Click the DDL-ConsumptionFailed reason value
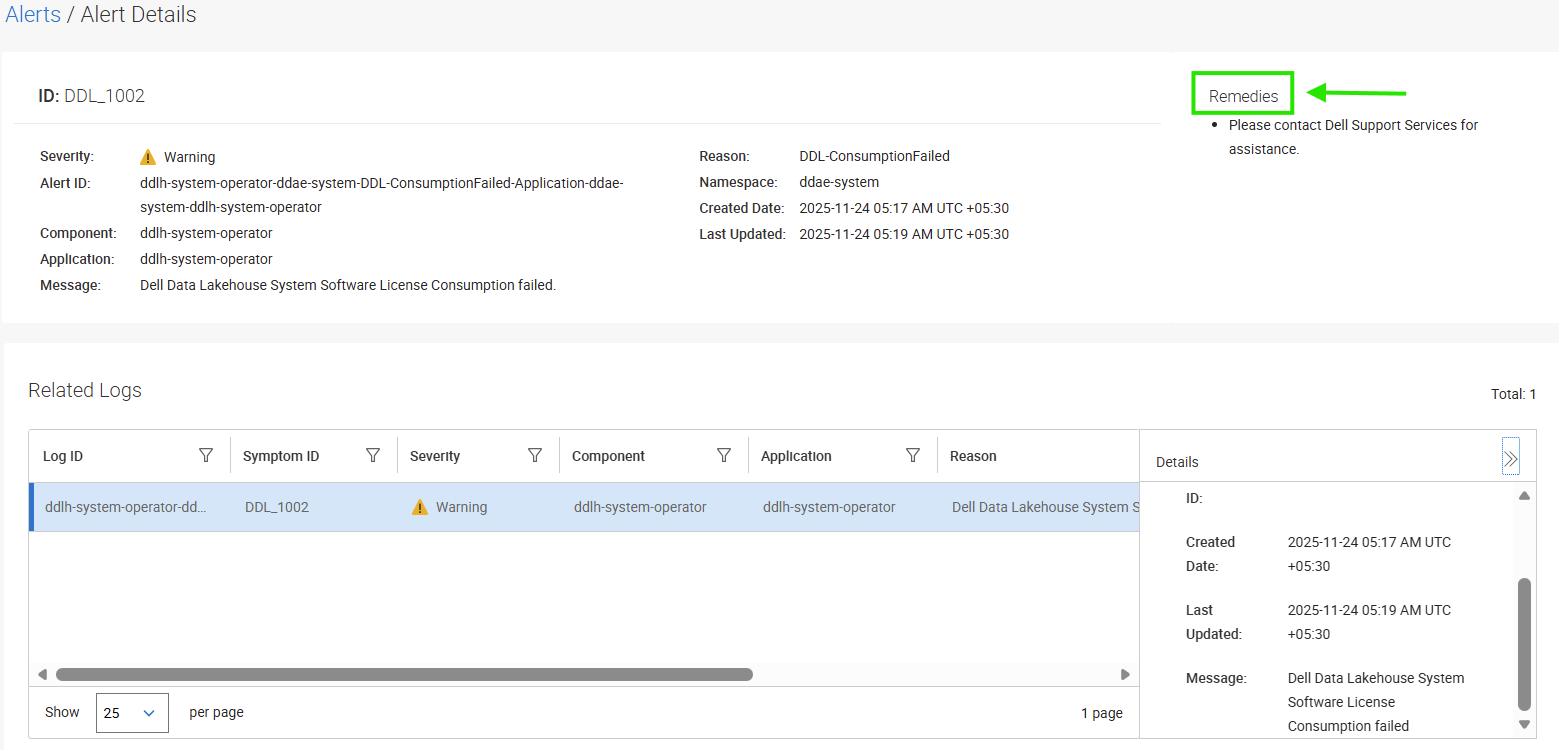Viewport: 1559px width, 750px height. pos(875,156)
